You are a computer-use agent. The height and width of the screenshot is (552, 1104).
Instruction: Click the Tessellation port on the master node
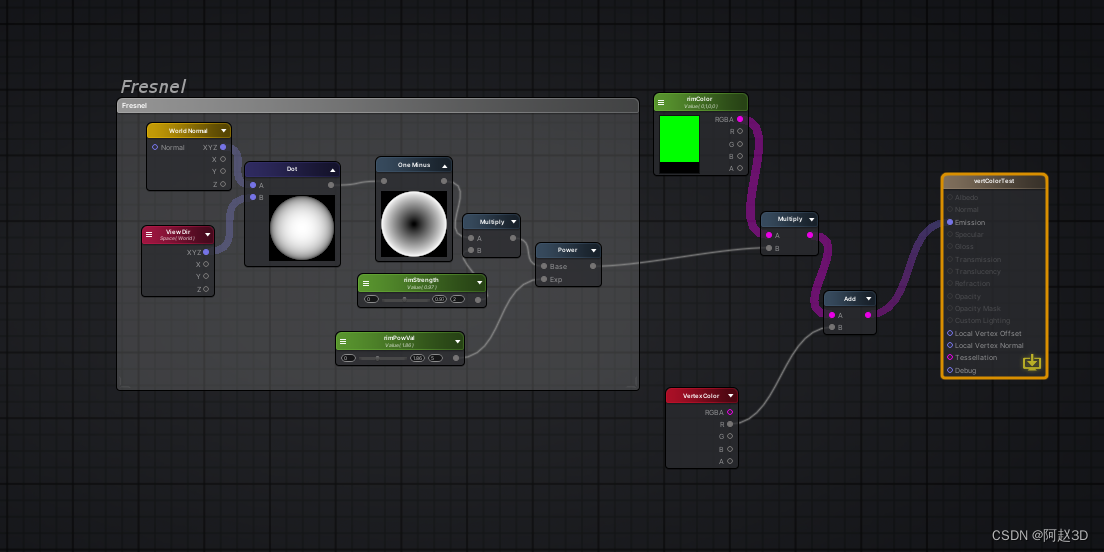click(x=950, y=358)
